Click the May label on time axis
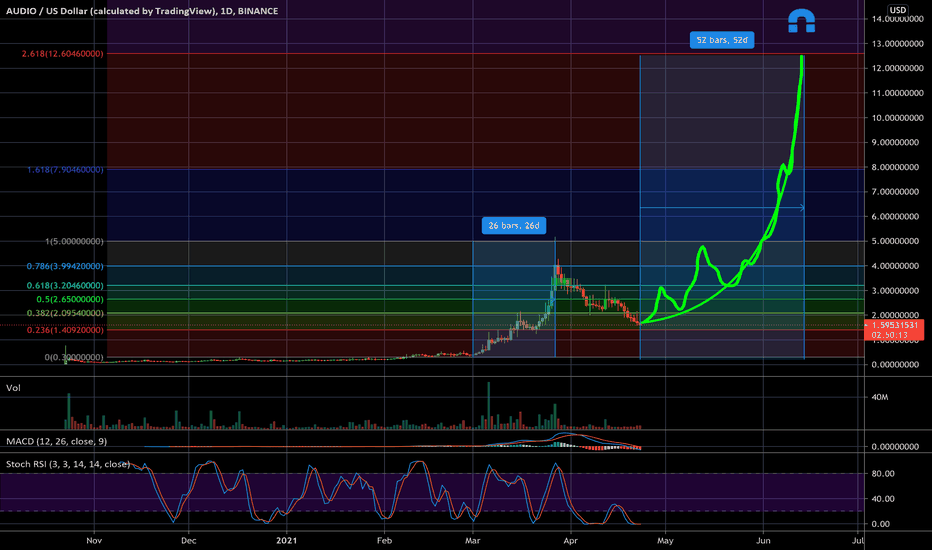The height and width of the screenshot is (550, 932). tap(665, 540)
